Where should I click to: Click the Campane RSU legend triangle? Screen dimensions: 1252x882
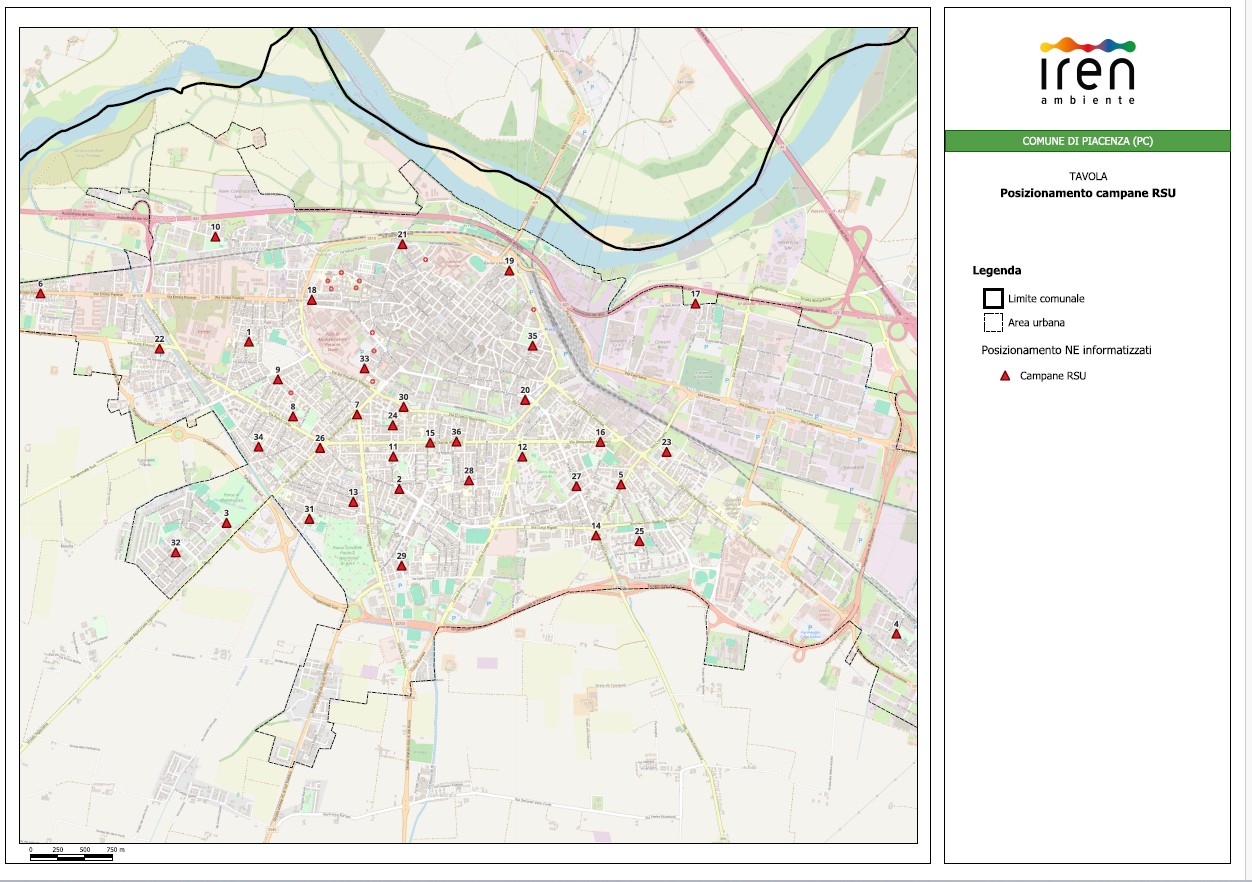point(1006,377)
